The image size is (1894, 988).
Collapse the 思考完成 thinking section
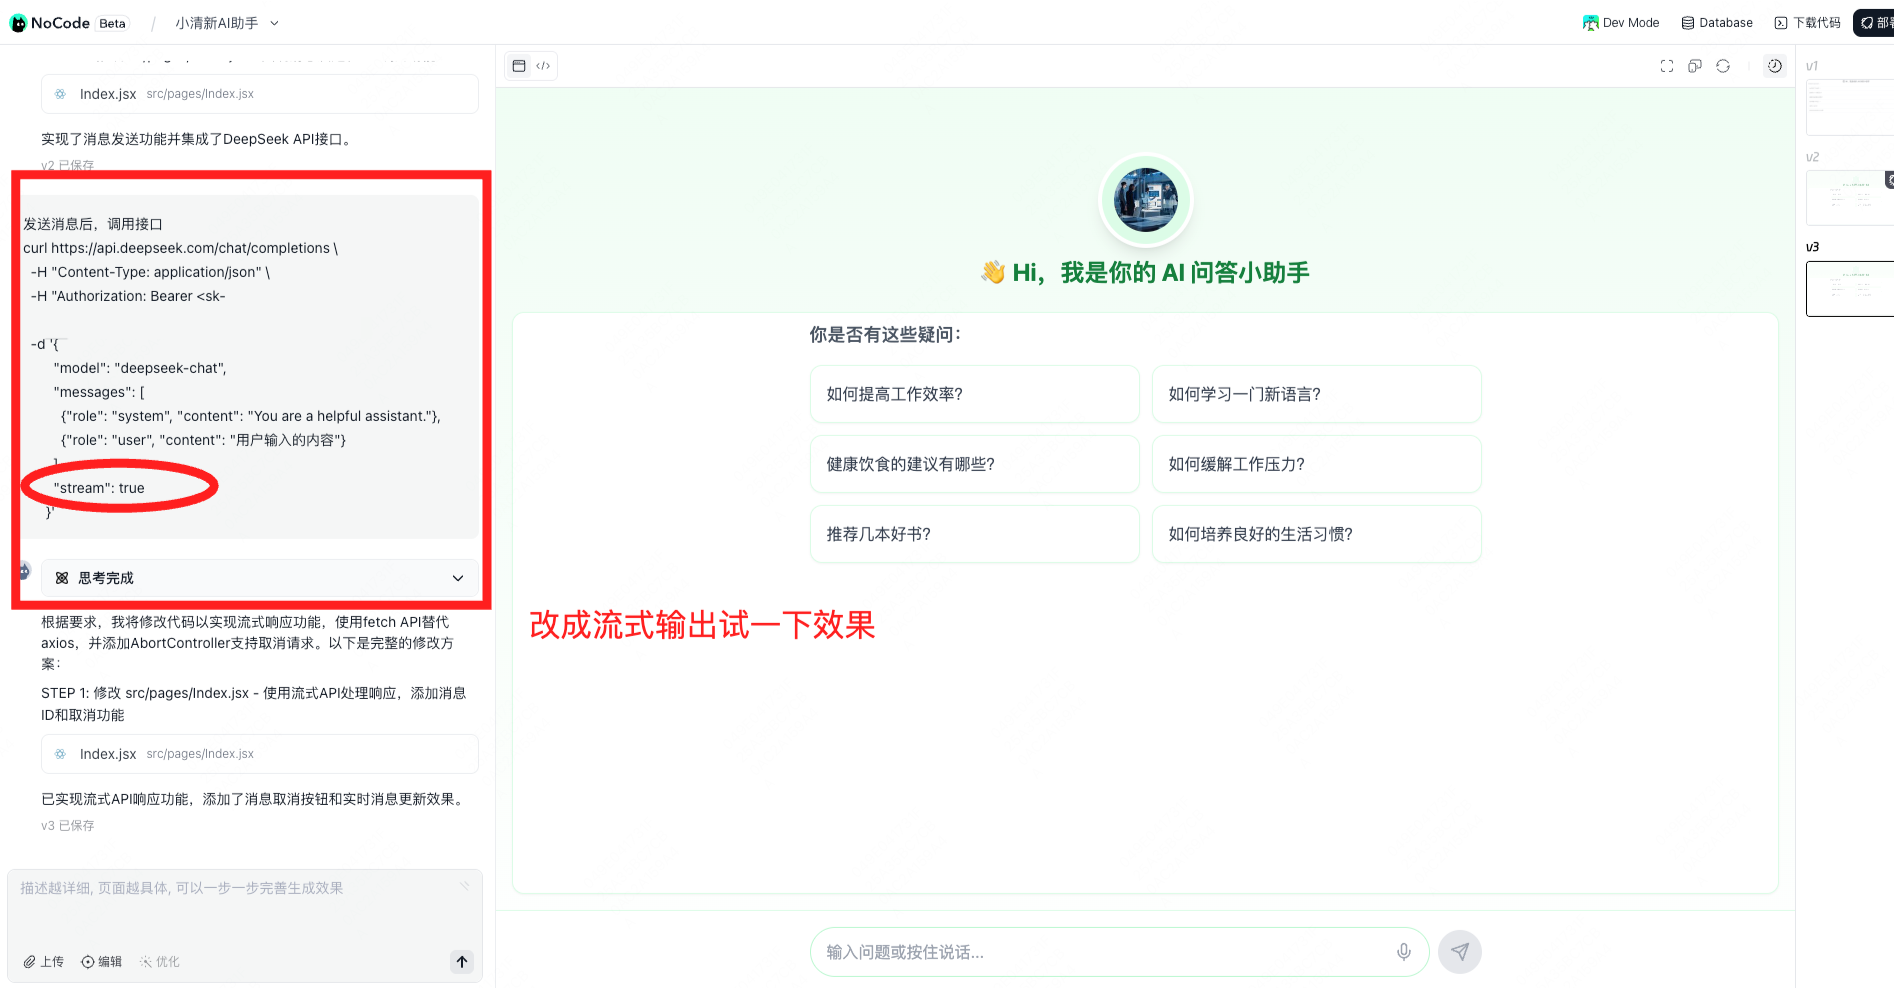(458, 578)
